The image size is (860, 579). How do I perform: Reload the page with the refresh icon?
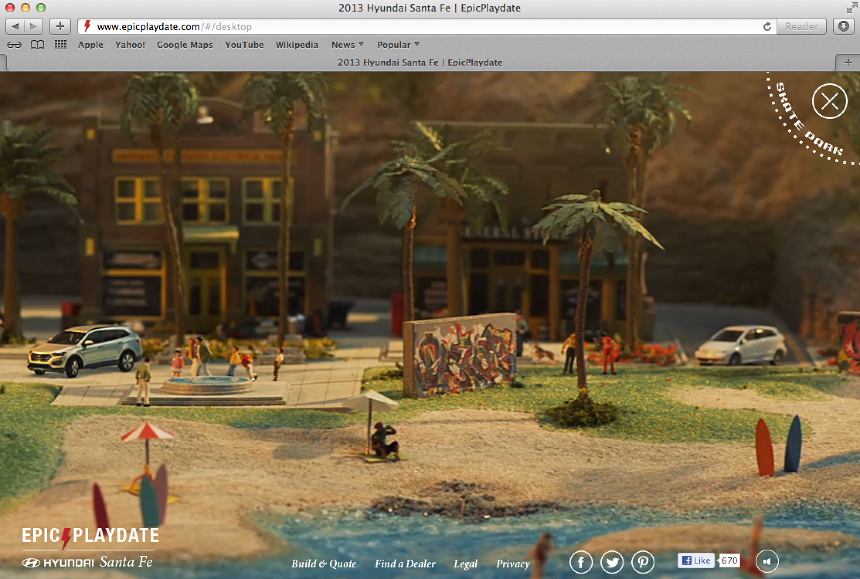(x=767, y=26)
